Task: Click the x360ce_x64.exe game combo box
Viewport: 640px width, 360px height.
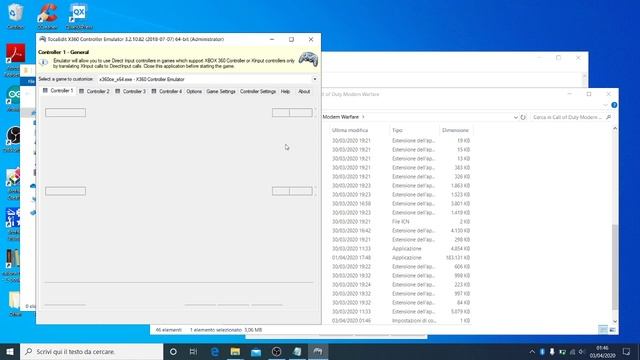Action: tap(207, 79)
